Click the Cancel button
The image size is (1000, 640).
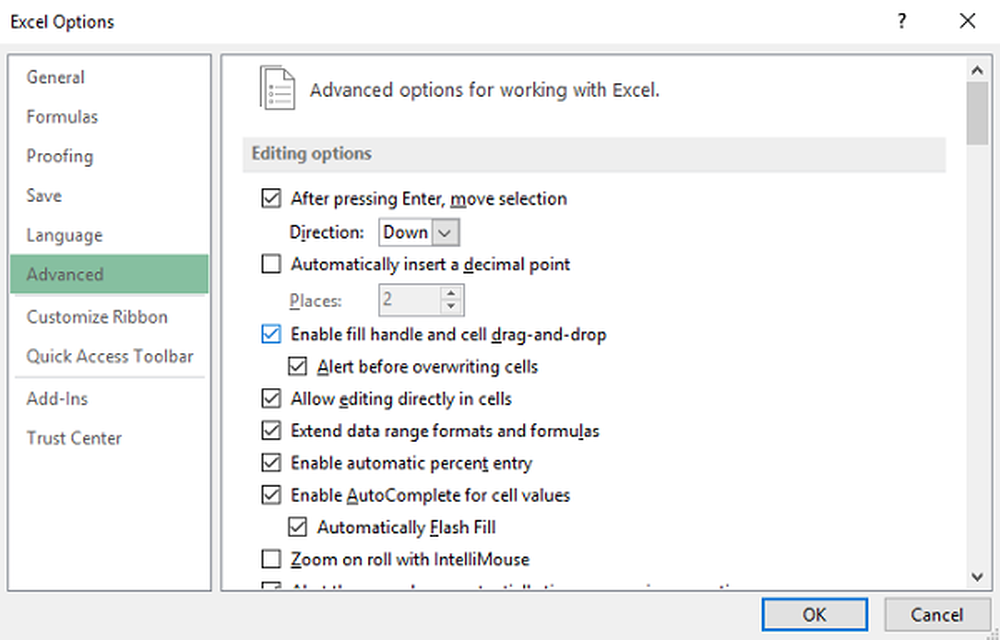pyautogui.click(x=936, y=615)
